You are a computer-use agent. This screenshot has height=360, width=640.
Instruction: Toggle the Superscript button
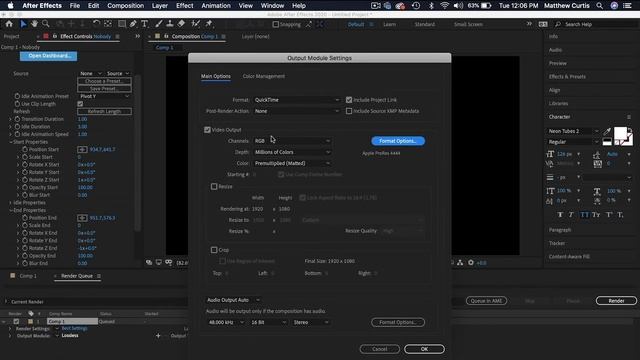pos(609,215)
